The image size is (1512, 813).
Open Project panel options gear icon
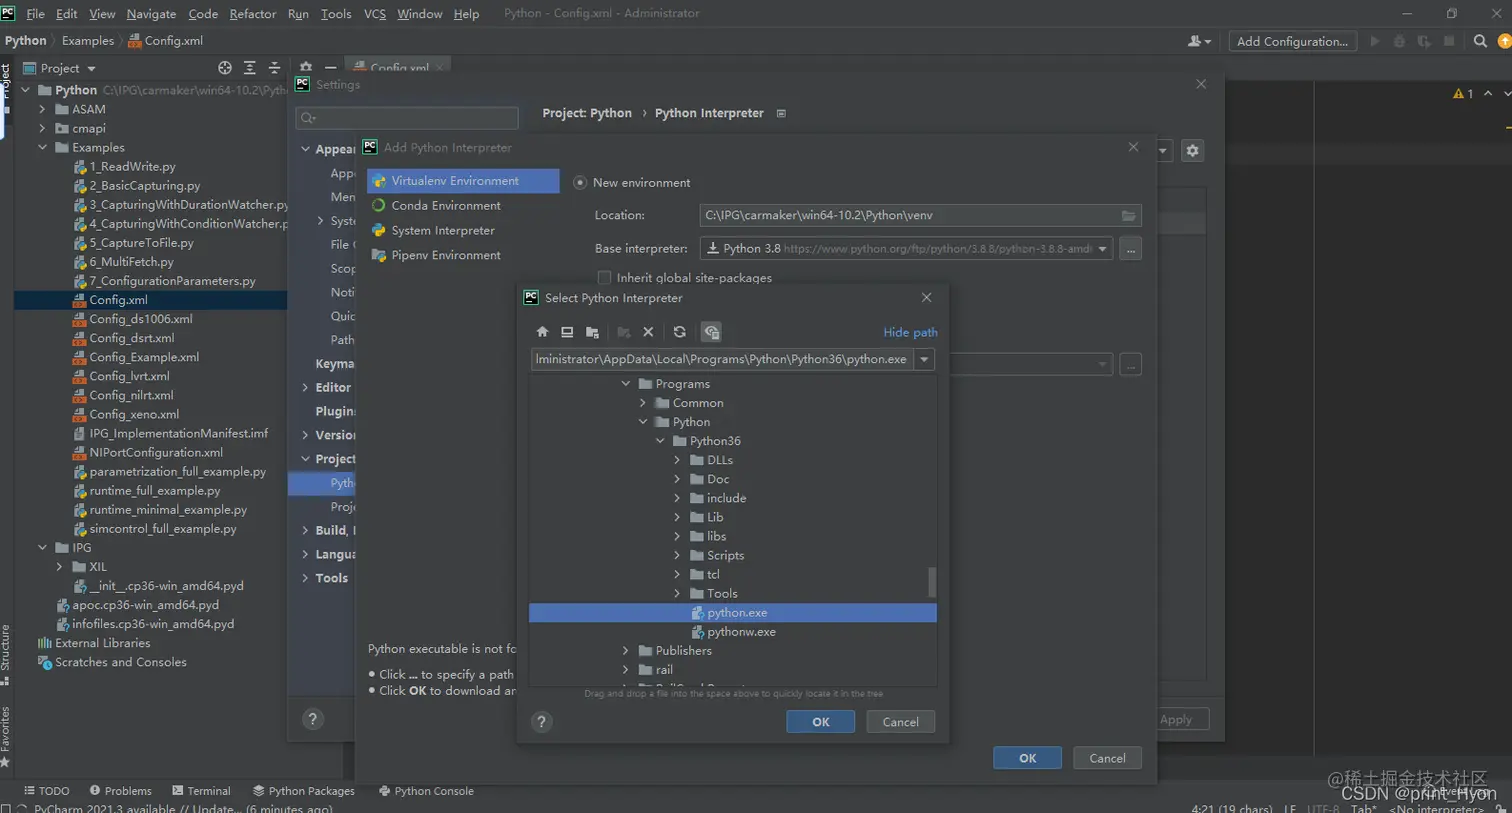coord(306,68)
